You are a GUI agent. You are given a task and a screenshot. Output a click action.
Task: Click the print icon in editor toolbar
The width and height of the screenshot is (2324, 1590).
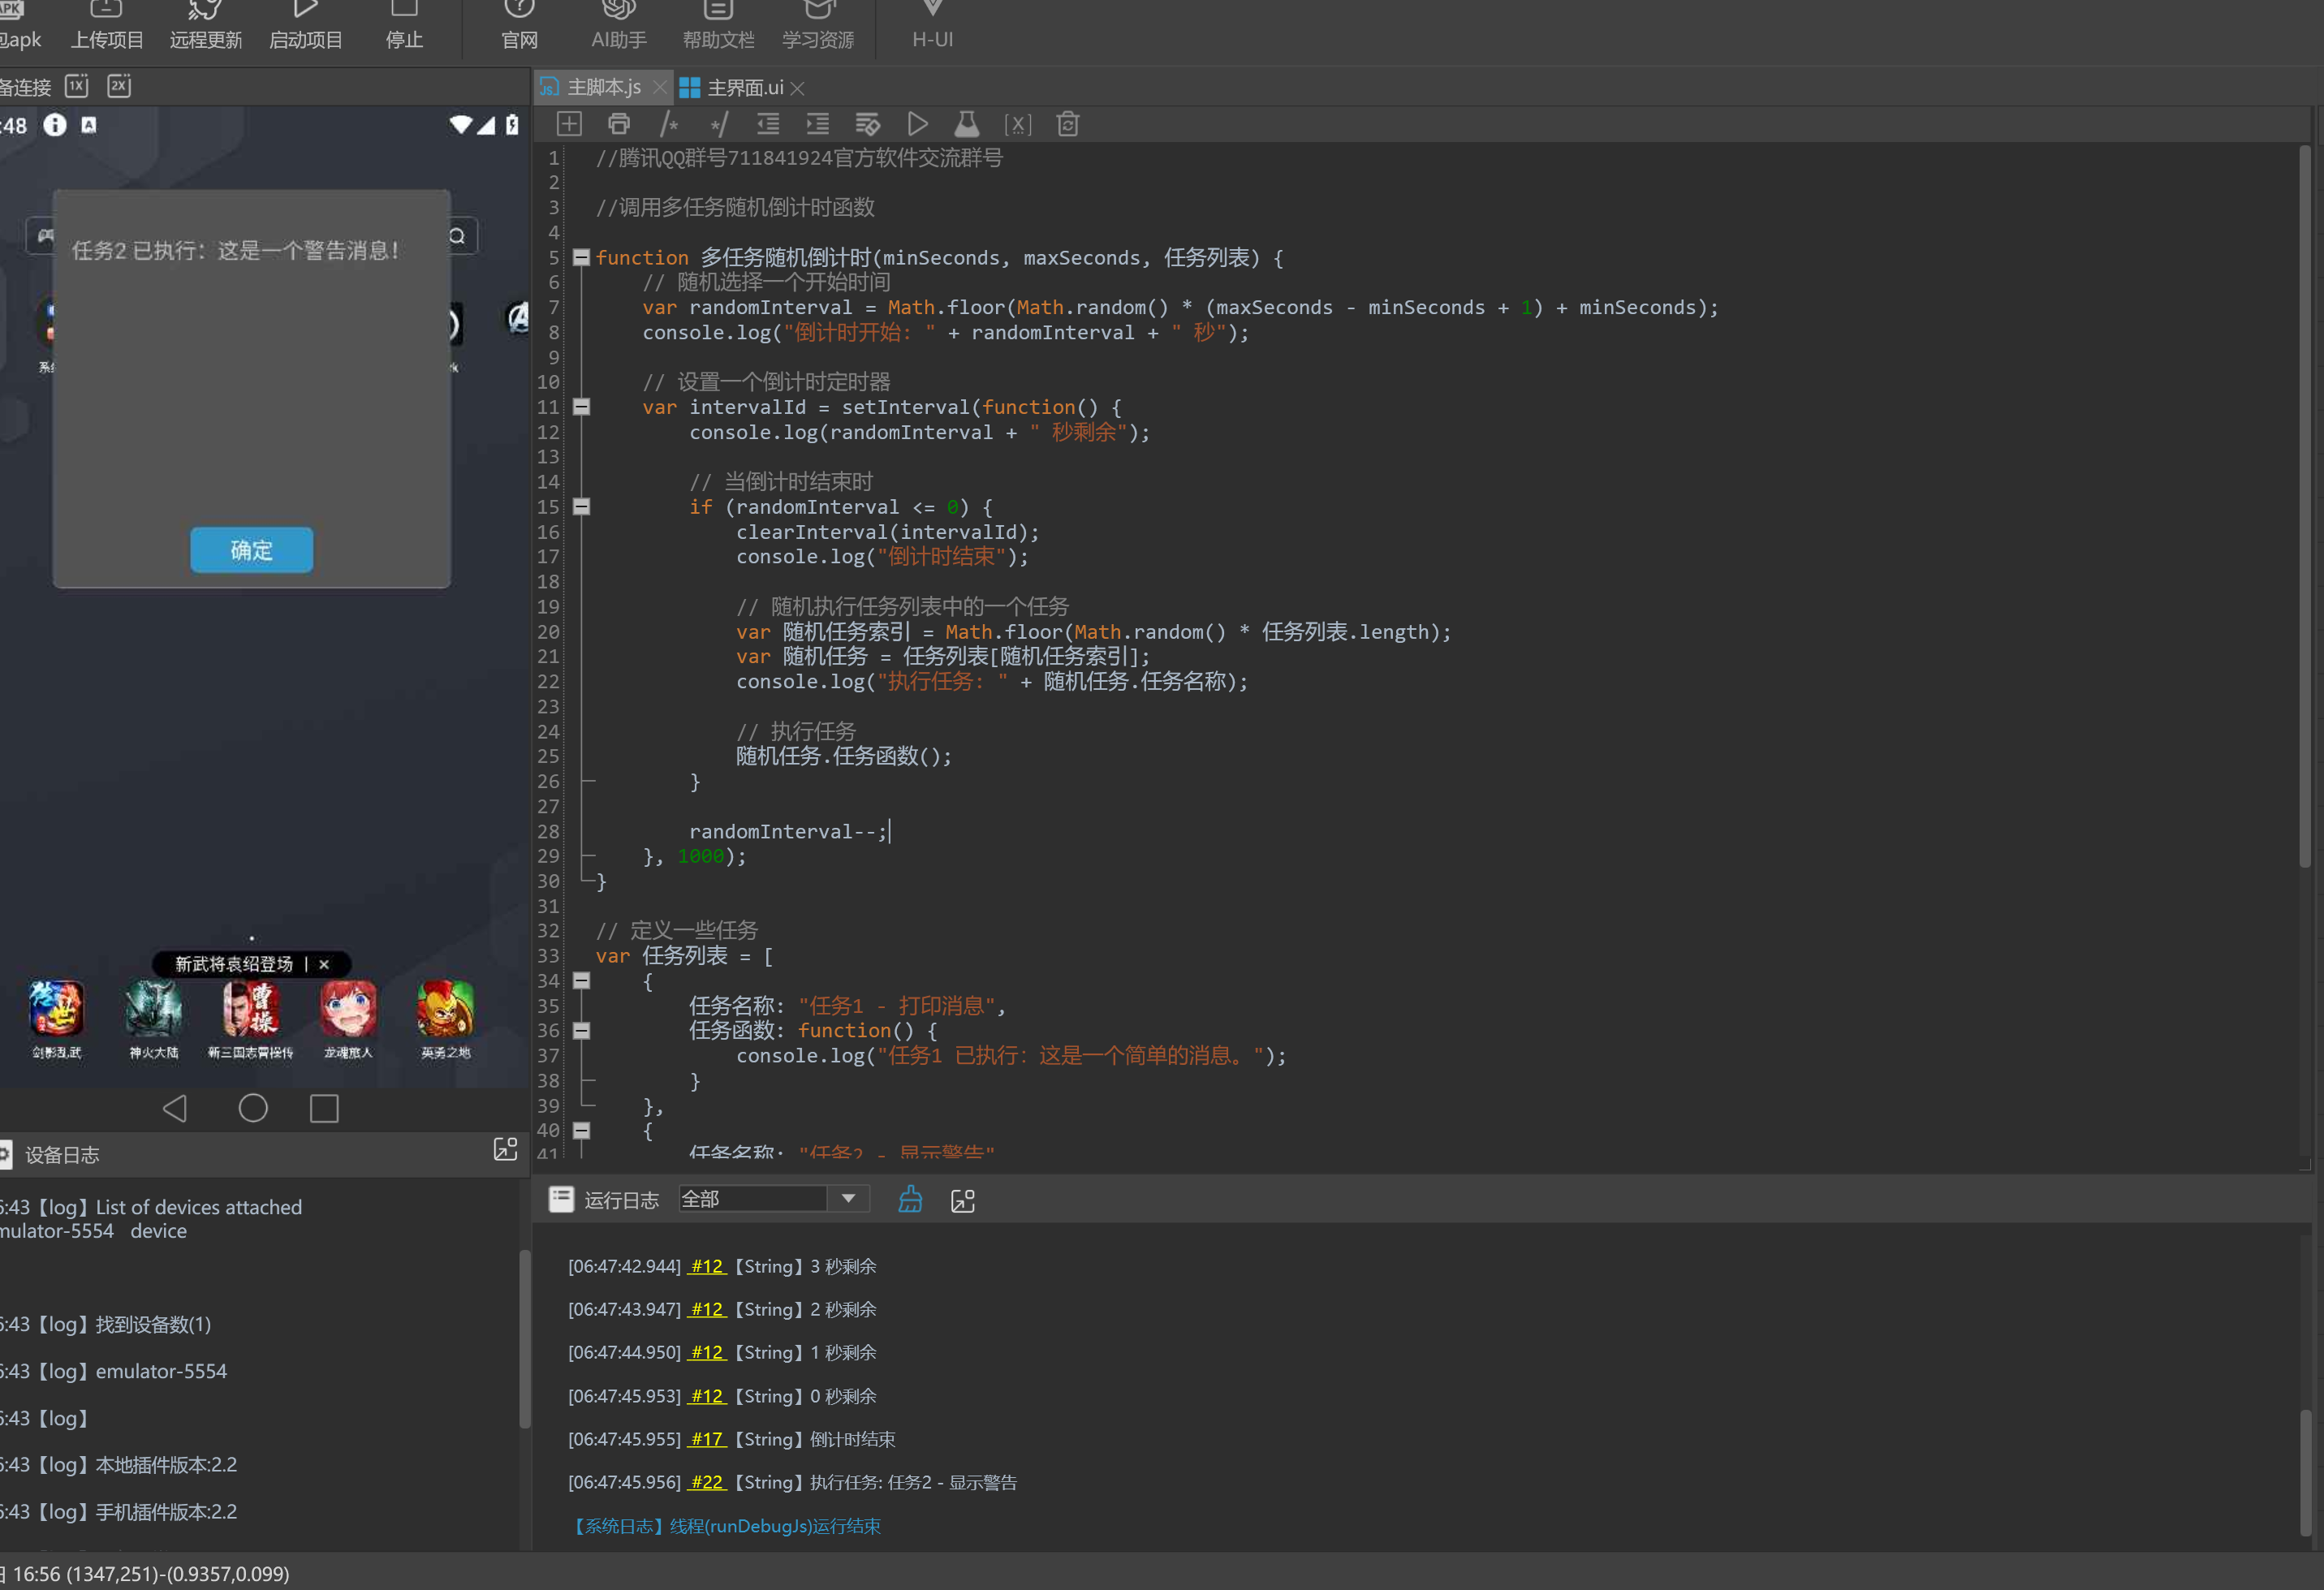(x=619, y=124)
